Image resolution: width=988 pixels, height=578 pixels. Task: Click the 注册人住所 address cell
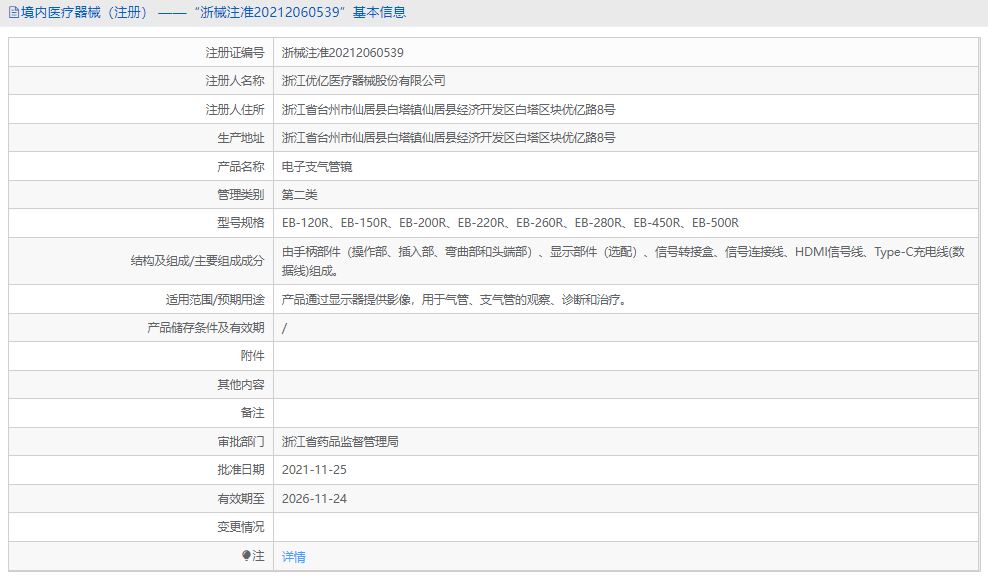pos(449,109)
